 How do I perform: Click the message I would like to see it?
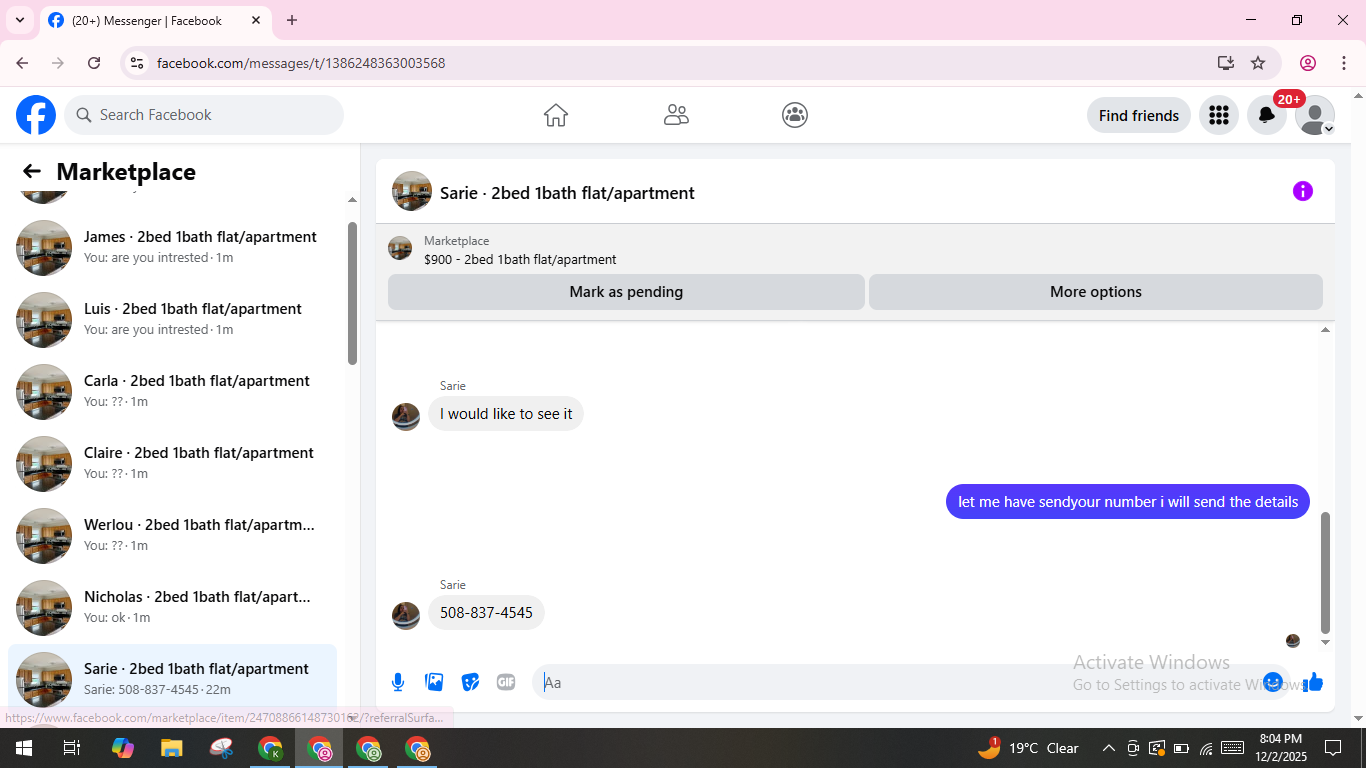click(x=506, y=414)
